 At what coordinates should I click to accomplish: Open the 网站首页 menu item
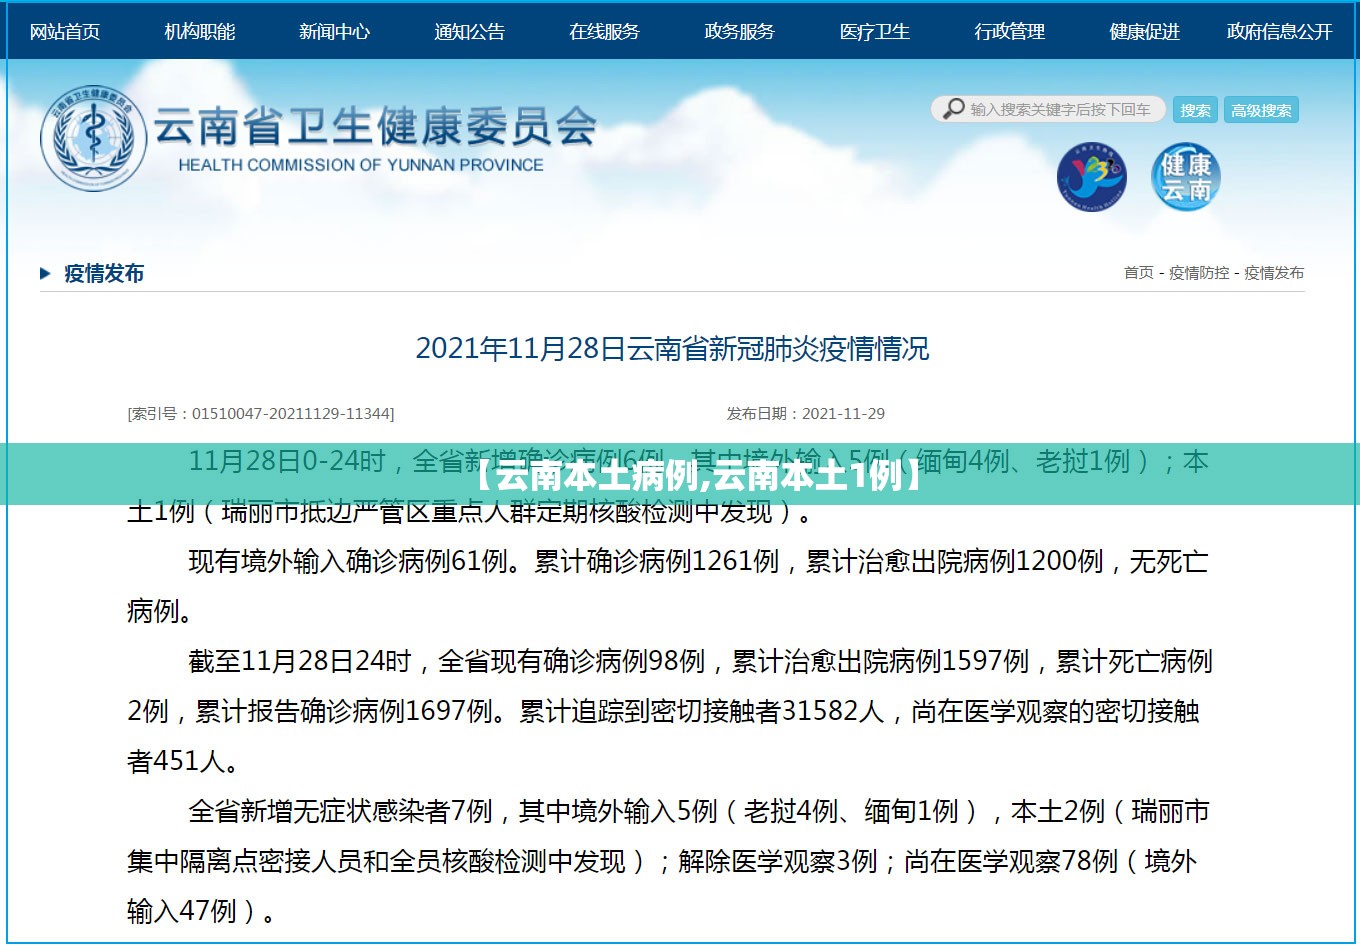point(65,32)
